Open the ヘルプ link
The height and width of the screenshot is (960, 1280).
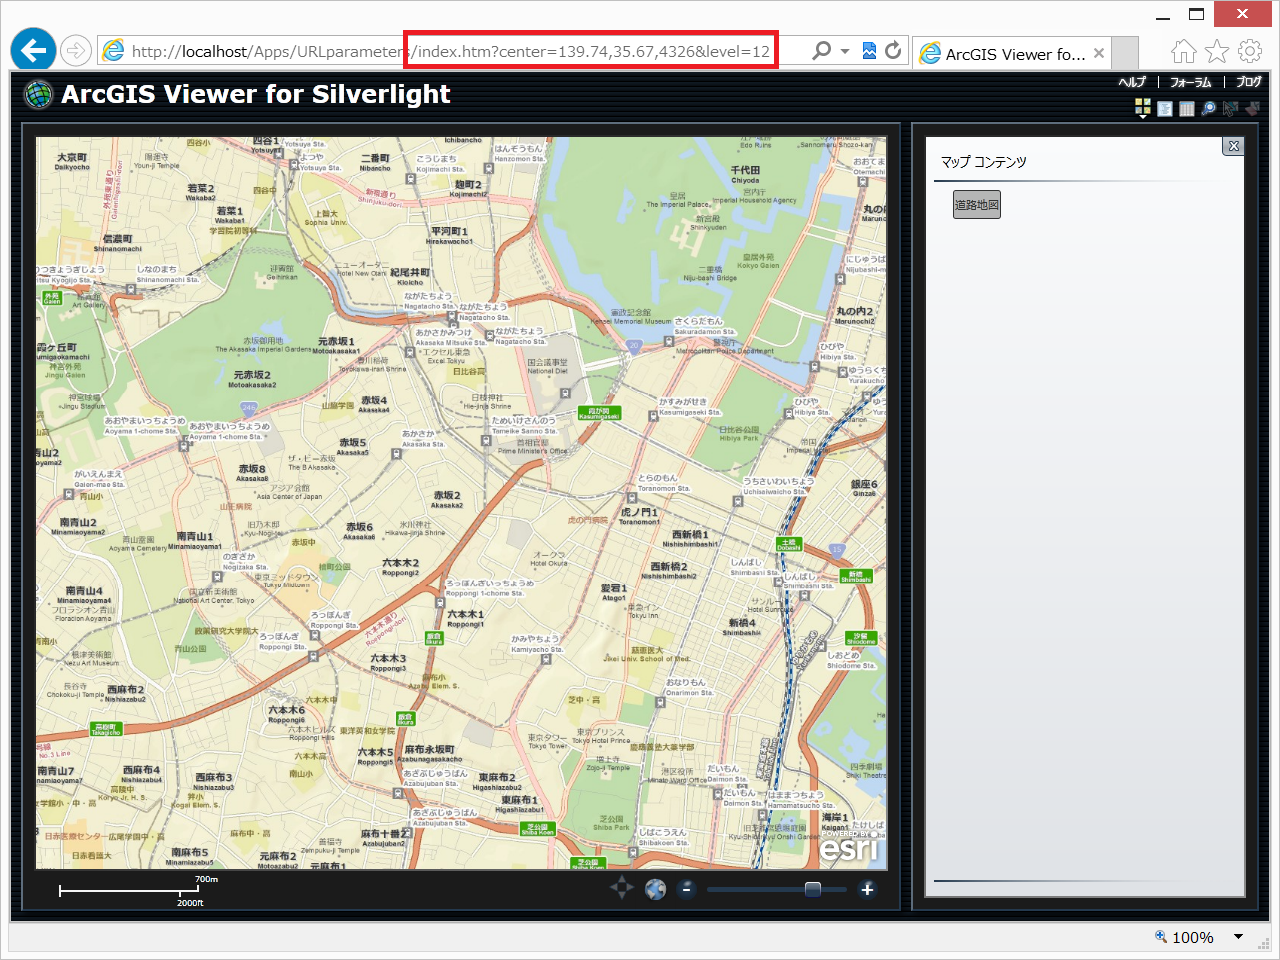tap(1133, 82)
